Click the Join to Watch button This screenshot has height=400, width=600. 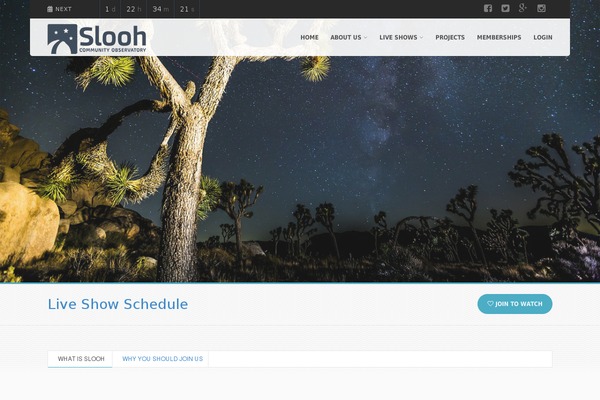tap(515, 304)
